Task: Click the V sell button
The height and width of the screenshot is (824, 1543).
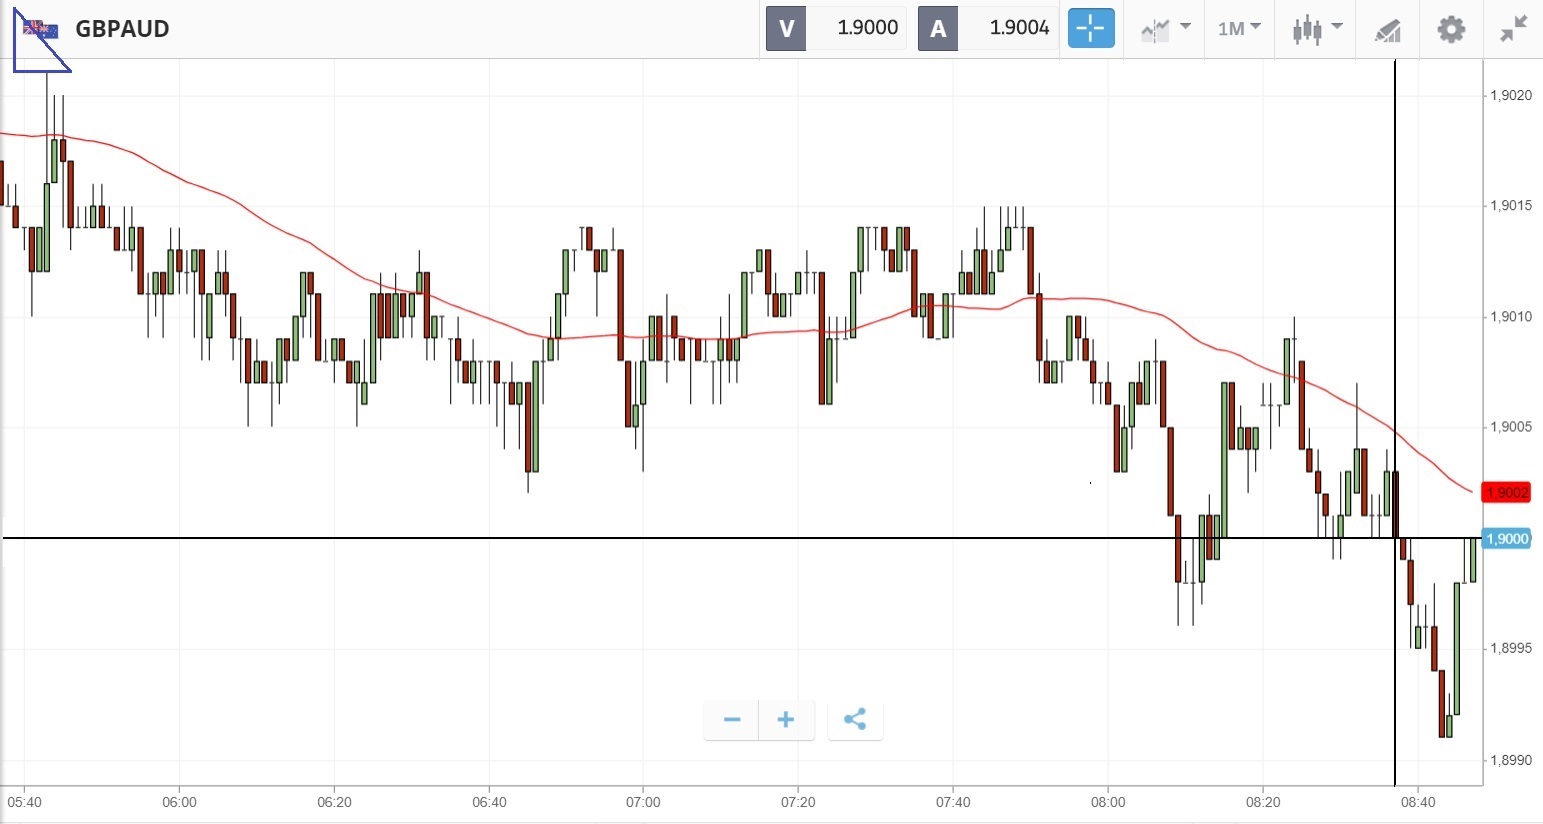Action: pyautogui.click(x=786, y=28)
